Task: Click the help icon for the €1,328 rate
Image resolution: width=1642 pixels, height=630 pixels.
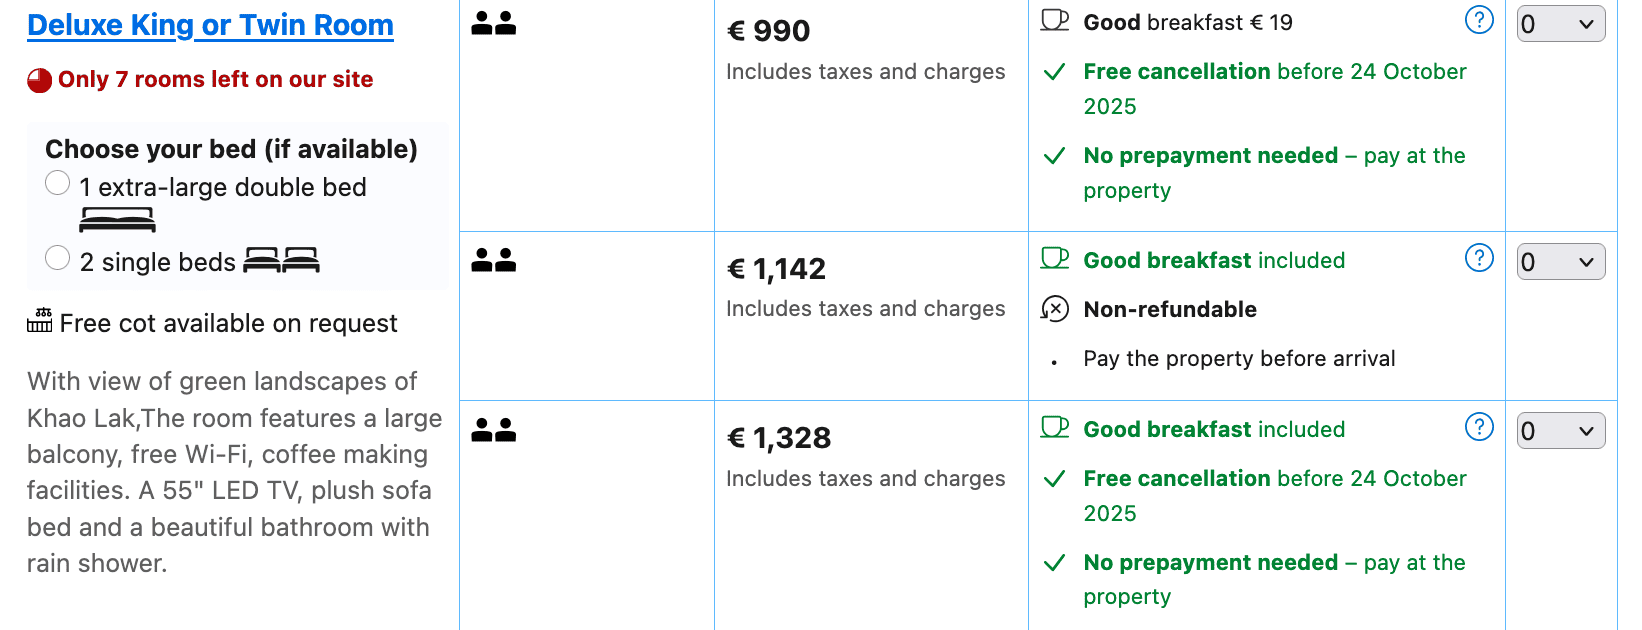Action: (1478, 427)
